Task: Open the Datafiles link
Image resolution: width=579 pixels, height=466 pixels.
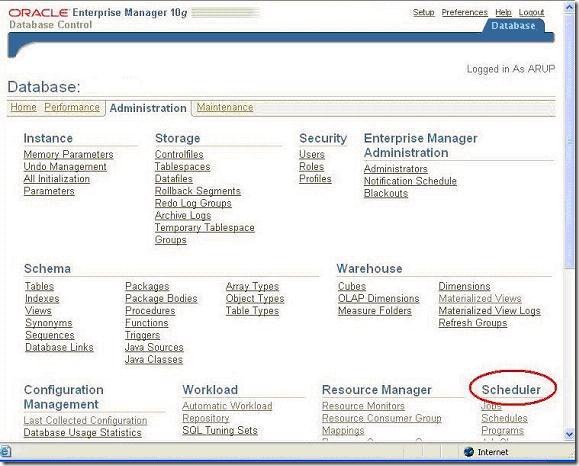Action: click(x=174, y=179)
